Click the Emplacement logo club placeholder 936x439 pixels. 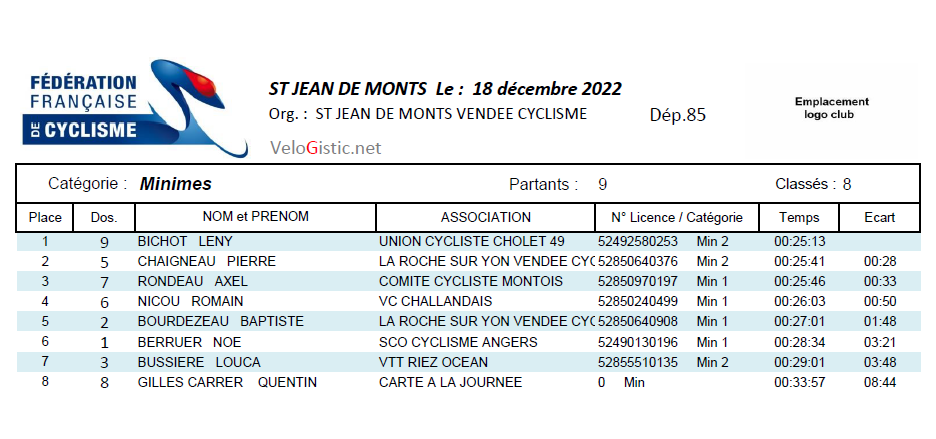(832, 108)
